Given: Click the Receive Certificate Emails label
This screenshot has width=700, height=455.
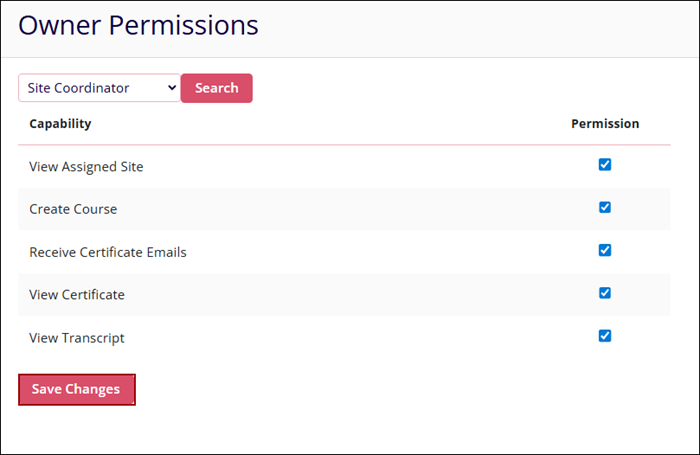Looking at the screenshot, I should pyautogui.click(x=108, y=252).
